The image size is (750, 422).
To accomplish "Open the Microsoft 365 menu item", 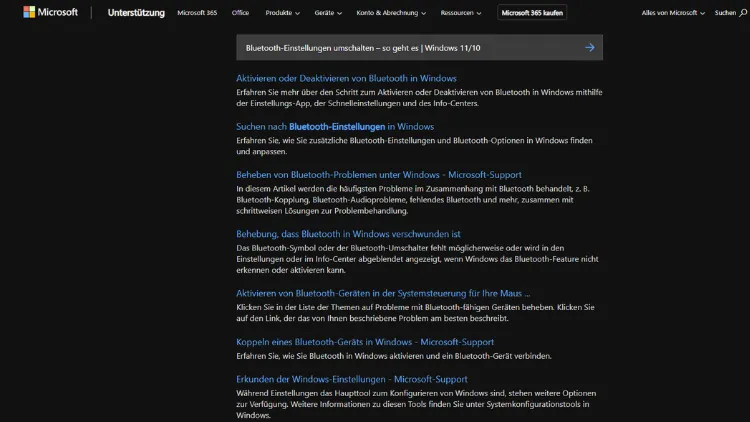I will 197,13.
